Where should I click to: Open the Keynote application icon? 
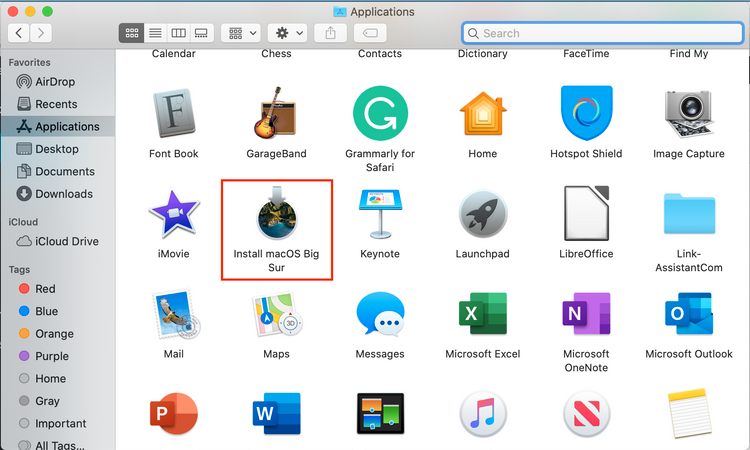pos(380,214)
